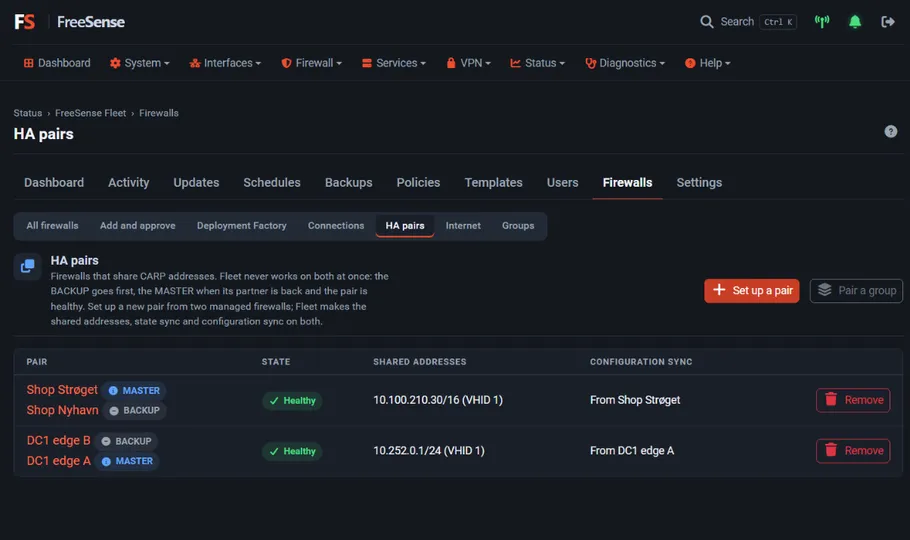Click the logout arrow icon
Screen dimensions: 910x540
(x=888, y=22)
